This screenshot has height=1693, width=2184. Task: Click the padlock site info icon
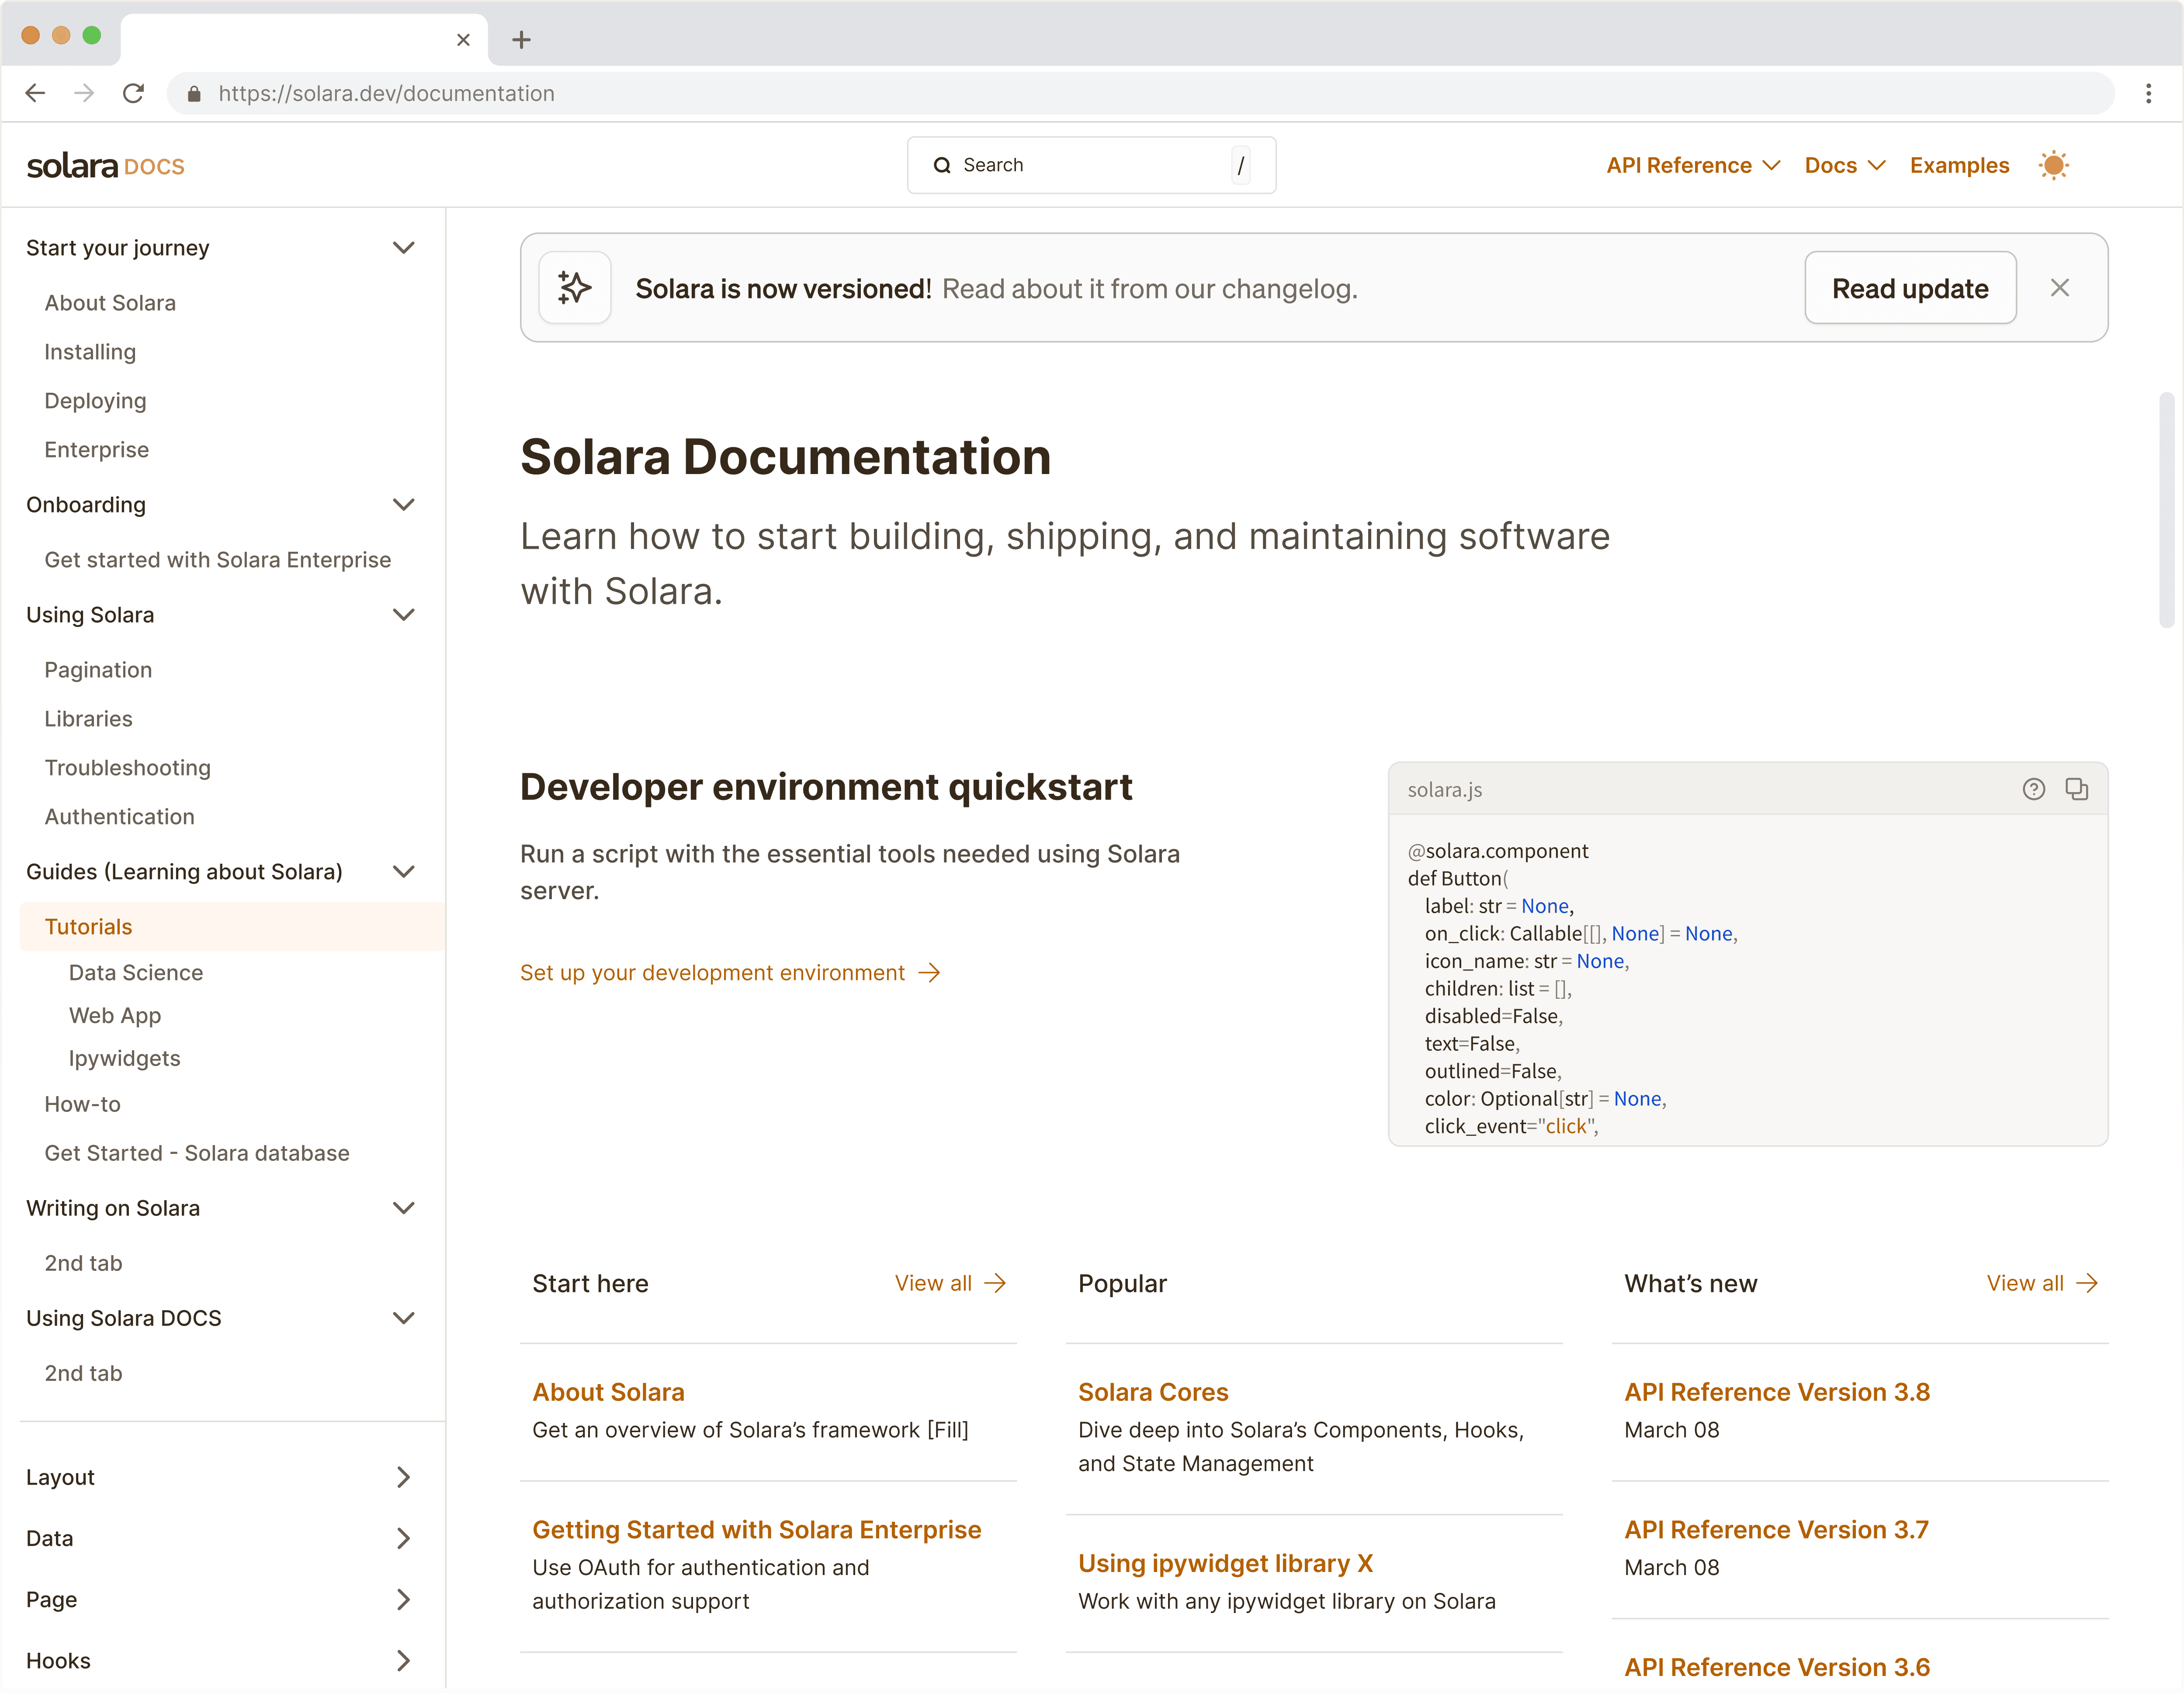point(194,93)
